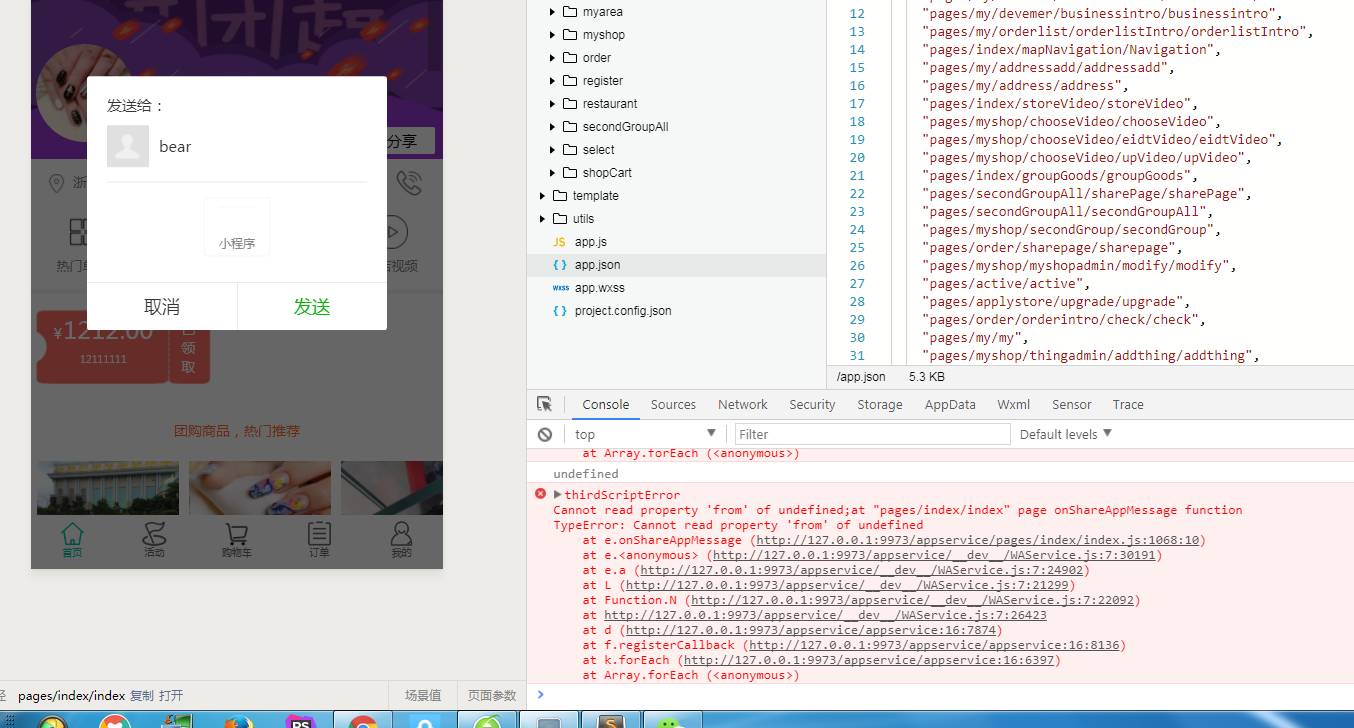Open Firefox from the taskbar
This screenshot has height=728, width=1354.
pos(237,722)
